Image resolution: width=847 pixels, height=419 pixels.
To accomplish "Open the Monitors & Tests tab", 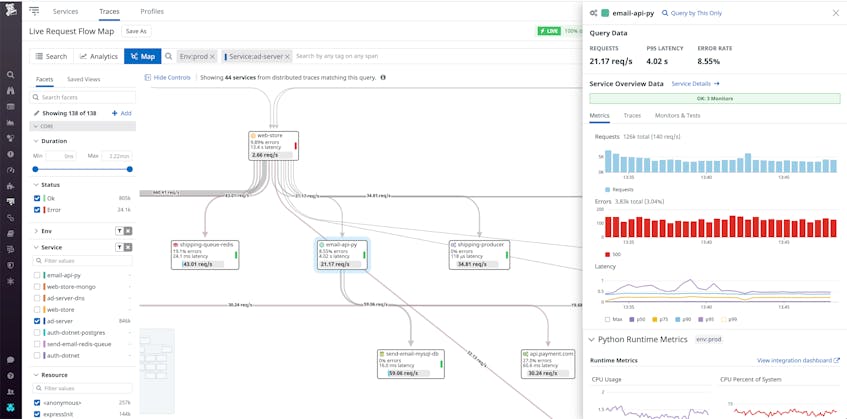I will 677,116.
